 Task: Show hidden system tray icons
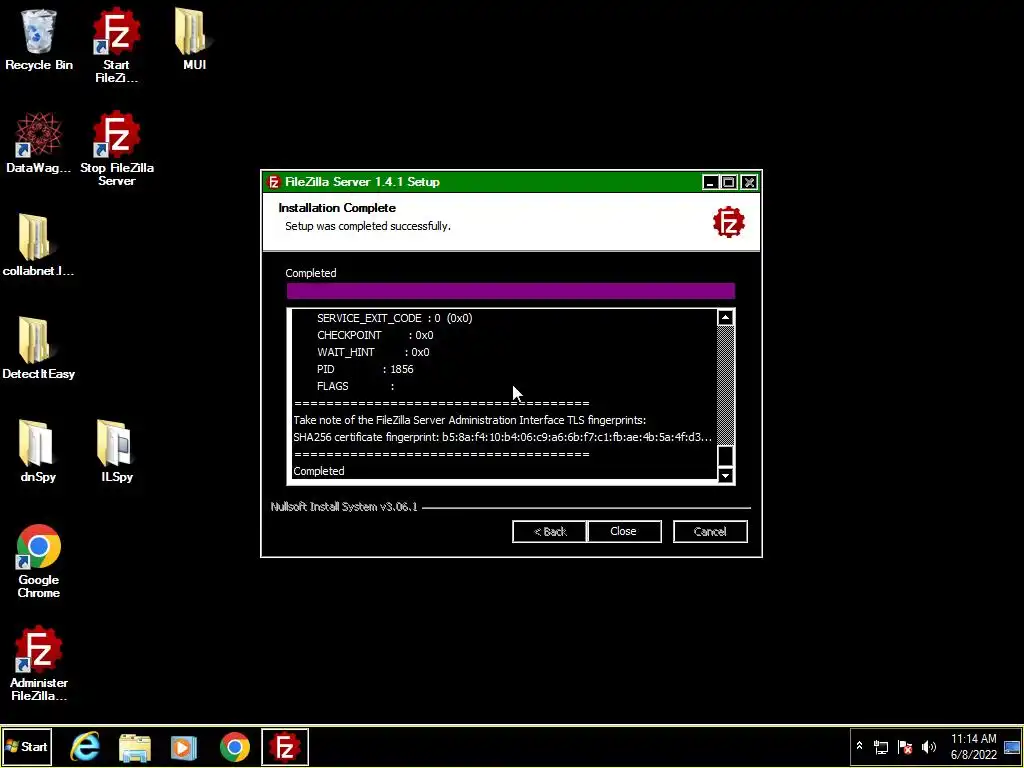coord(859,746)
